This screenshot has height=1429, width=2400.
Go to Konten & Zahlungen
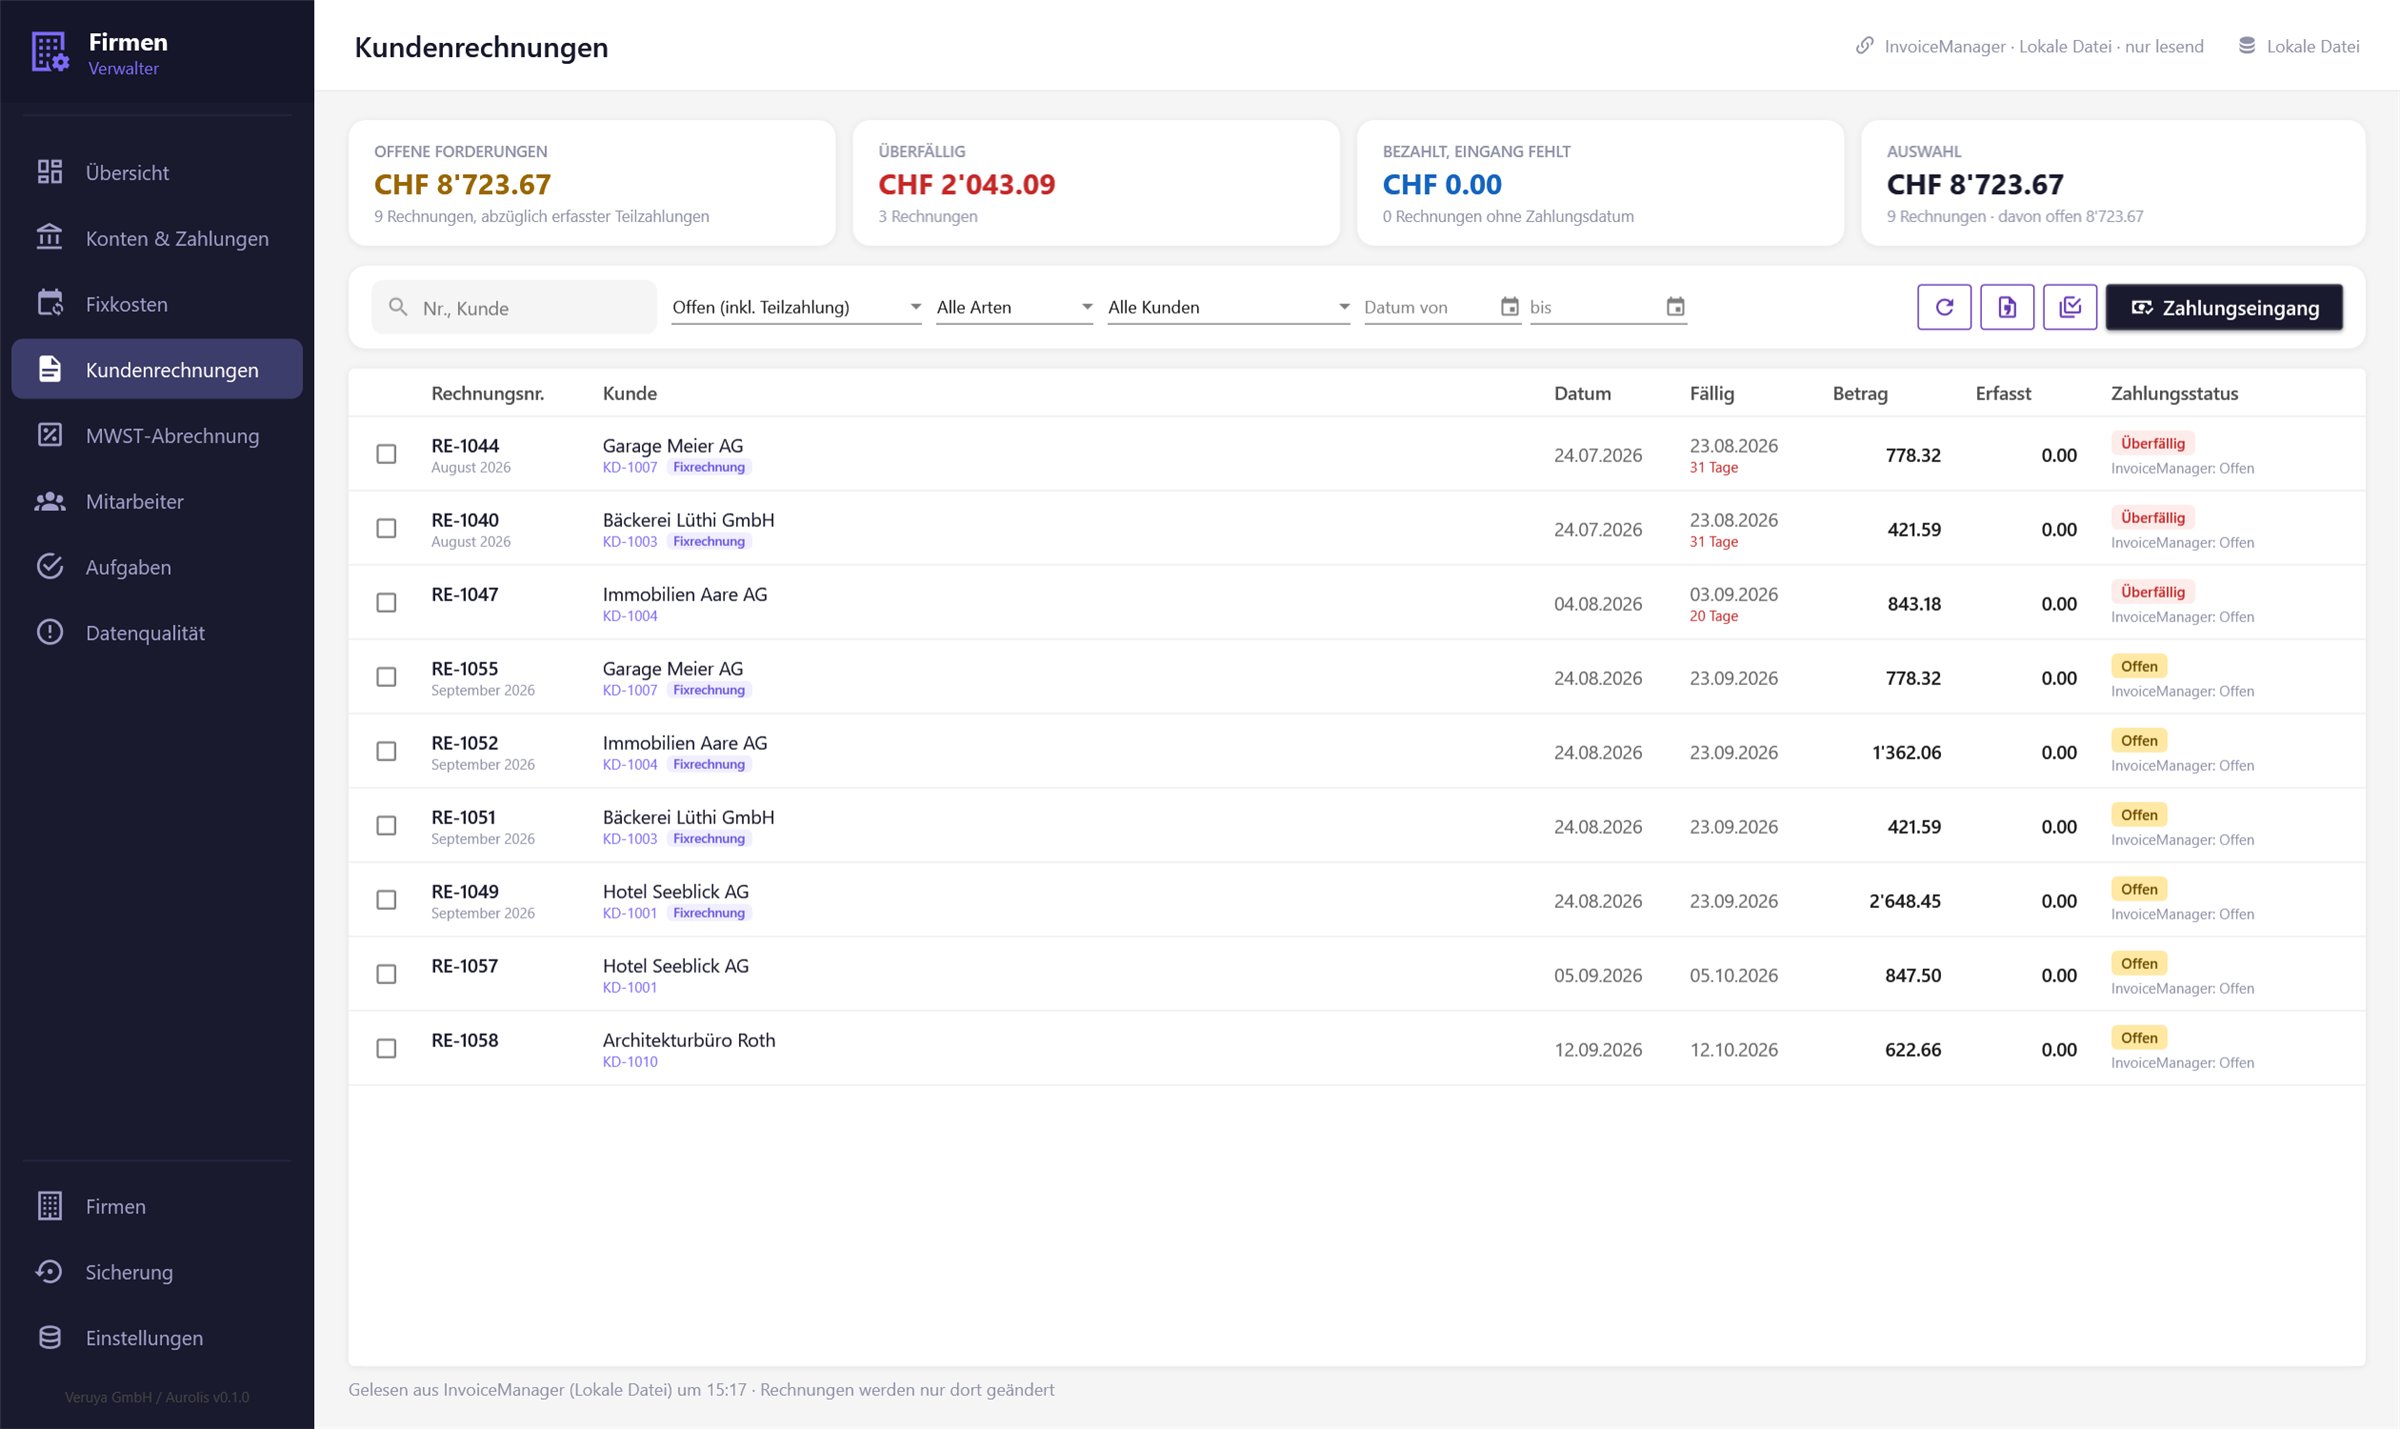[157, 238]
